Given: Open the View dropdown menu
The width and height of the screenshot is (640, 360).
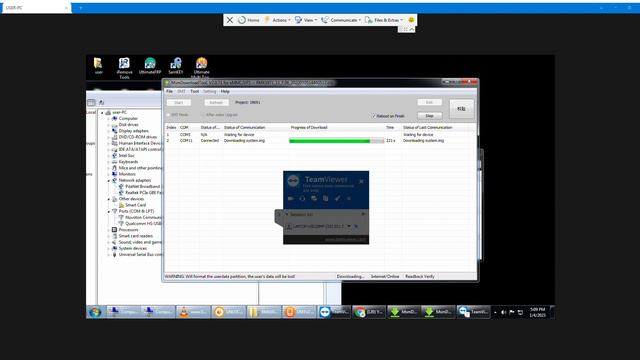Looking at the screenshot, I should [306, 20].
